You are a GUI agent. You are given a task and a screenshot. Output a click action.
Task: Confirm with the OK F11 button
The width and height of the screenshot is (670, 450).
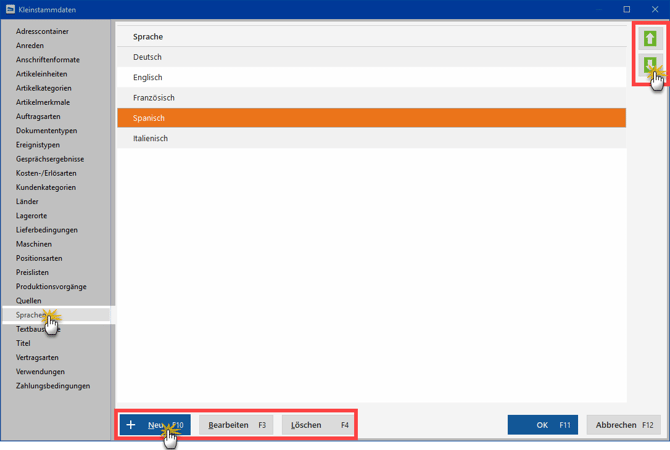pos(542,425)
